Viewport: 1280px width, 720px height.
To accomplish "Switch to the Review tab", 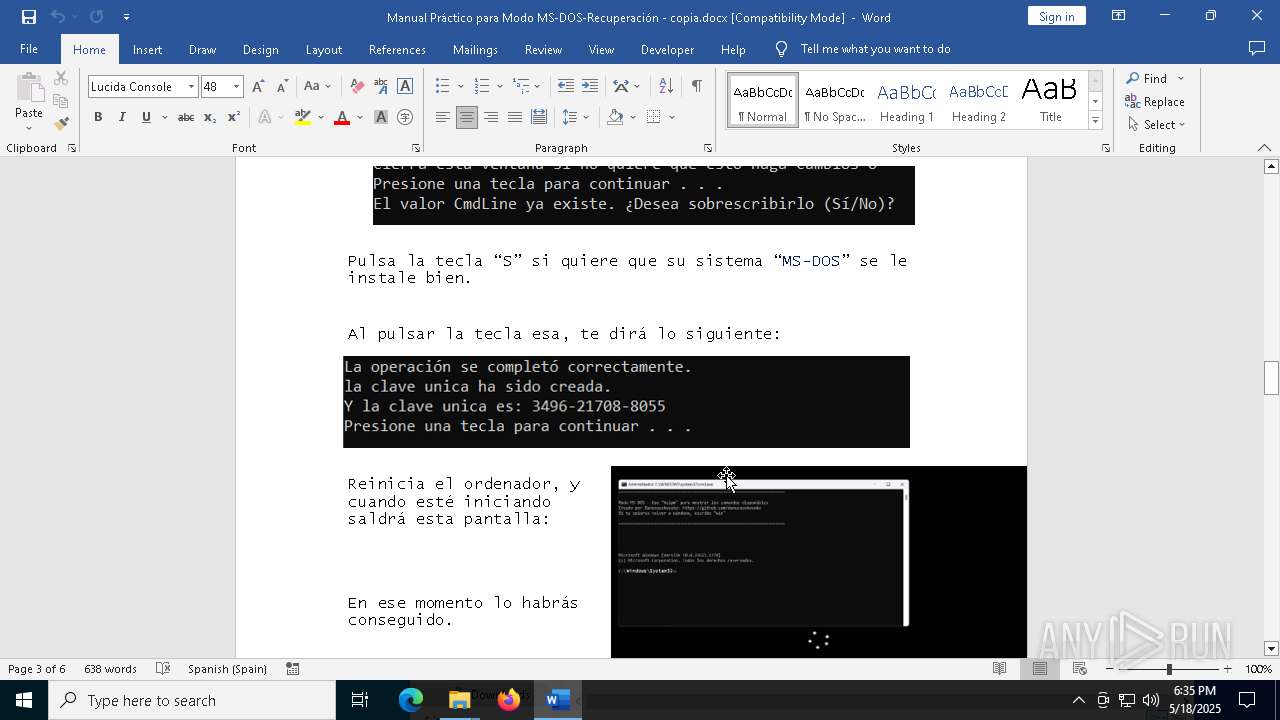I will [x=543, y=49].
